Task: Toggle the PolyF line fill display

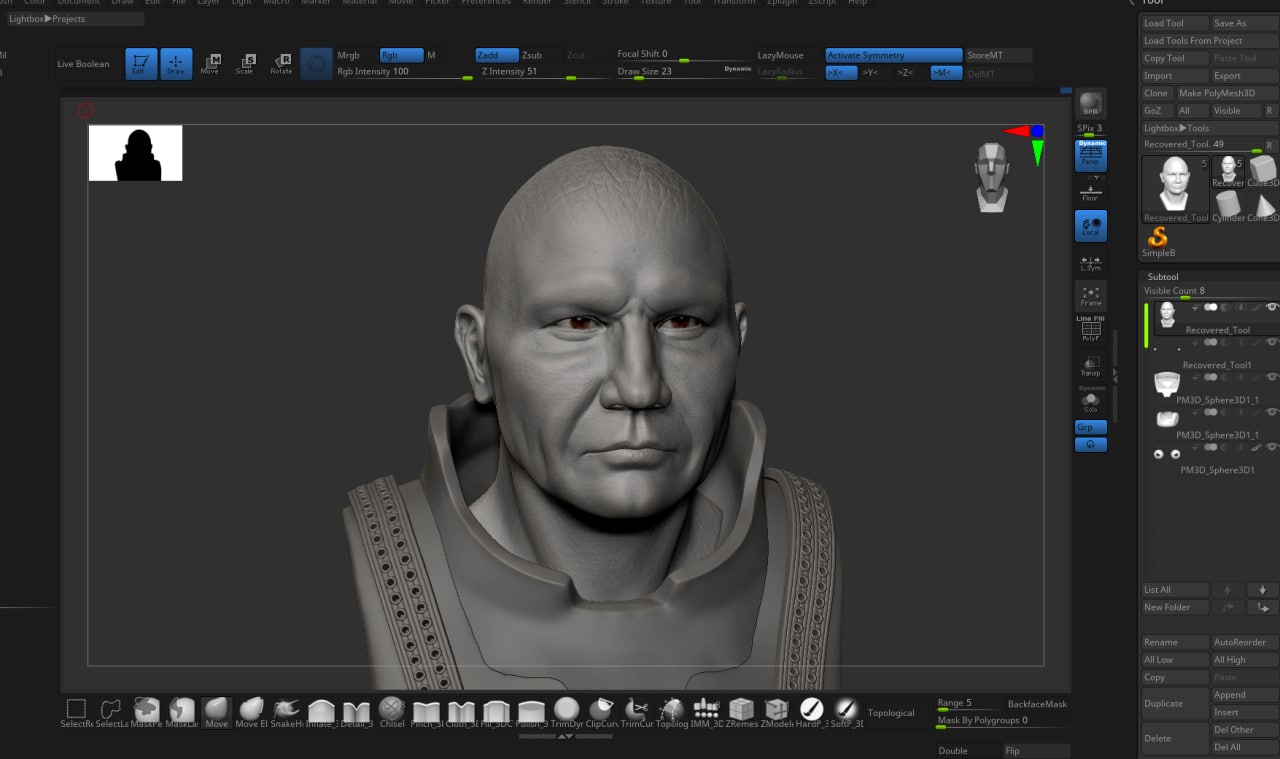Action: tap(1090, 330)
